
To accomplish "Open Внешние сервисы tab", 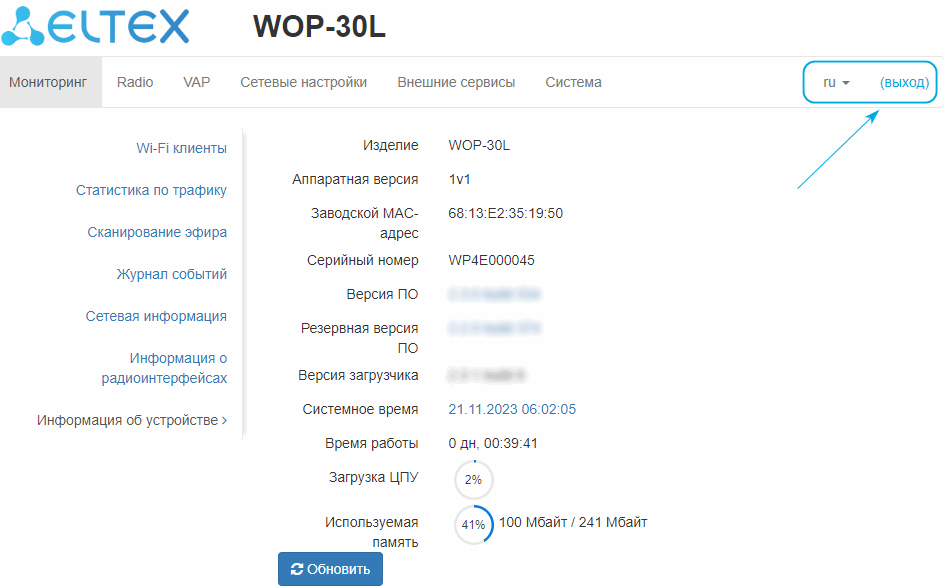I will pyautogui.click(x=456, y=83).
